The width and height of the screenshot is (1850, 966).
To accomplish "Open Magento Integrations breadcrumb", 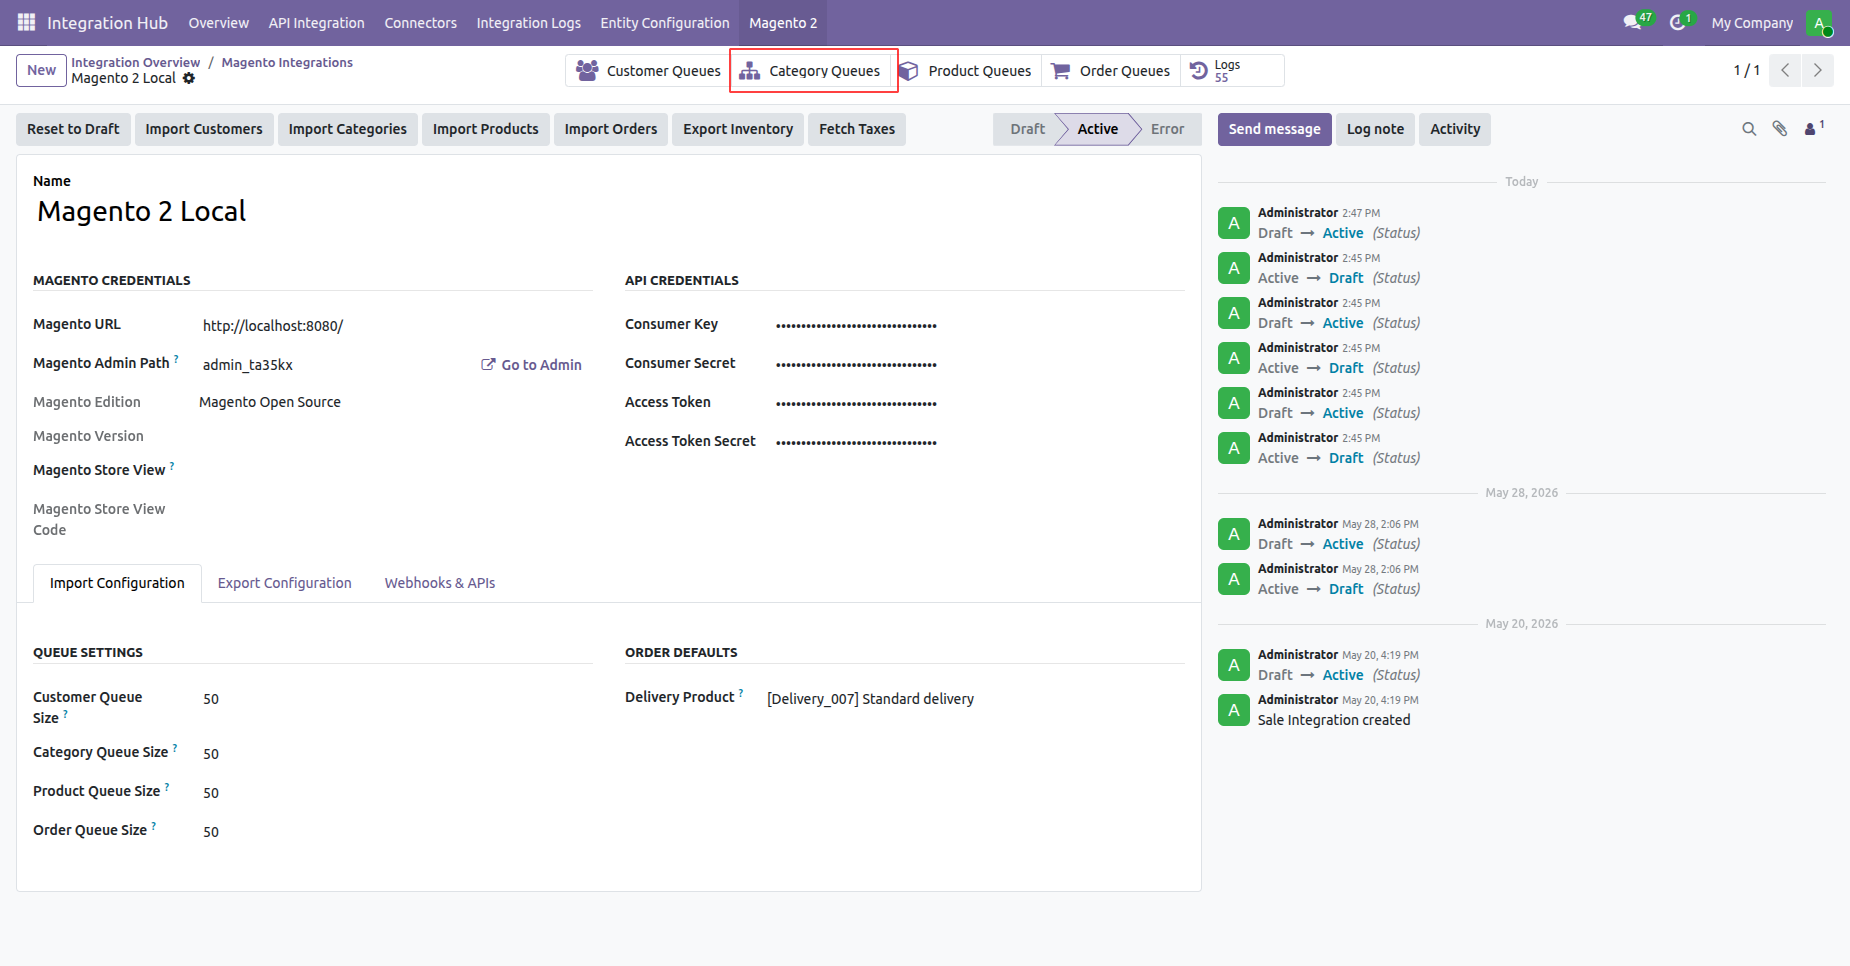I will (x=287, y=62).
